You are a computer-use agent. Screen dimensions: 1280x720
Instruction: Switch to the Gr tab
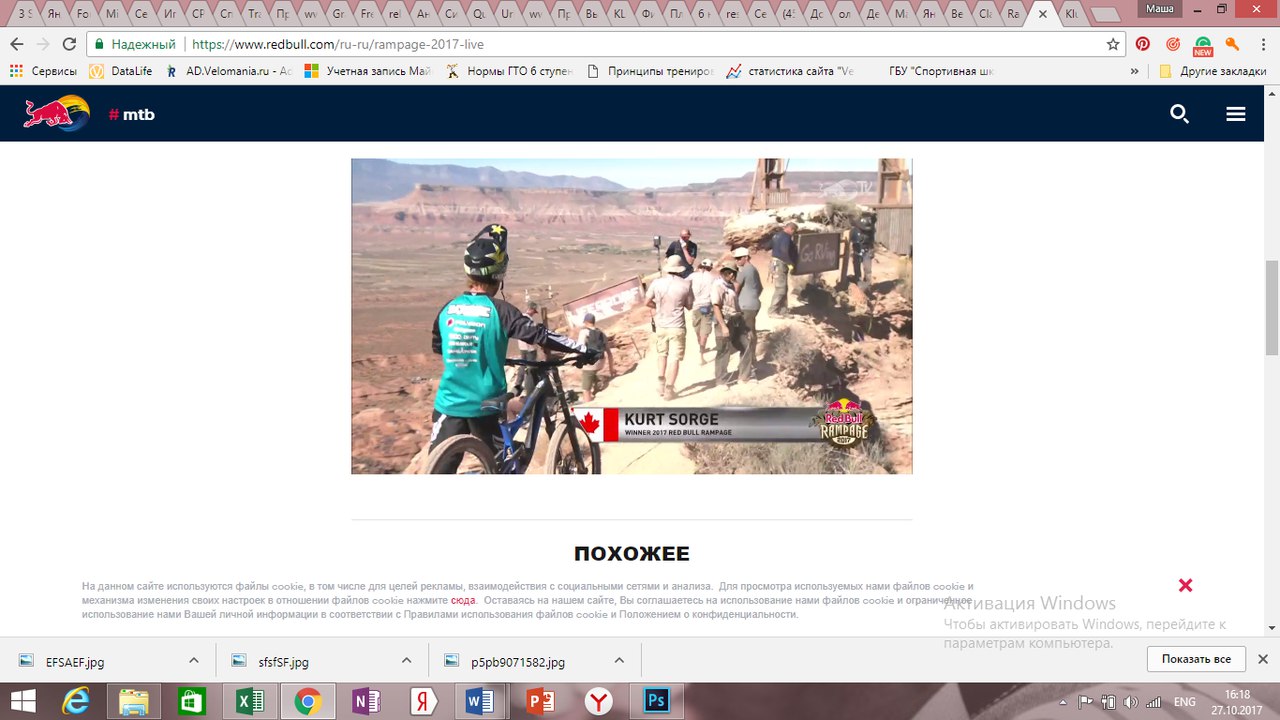tap(338, 15)
